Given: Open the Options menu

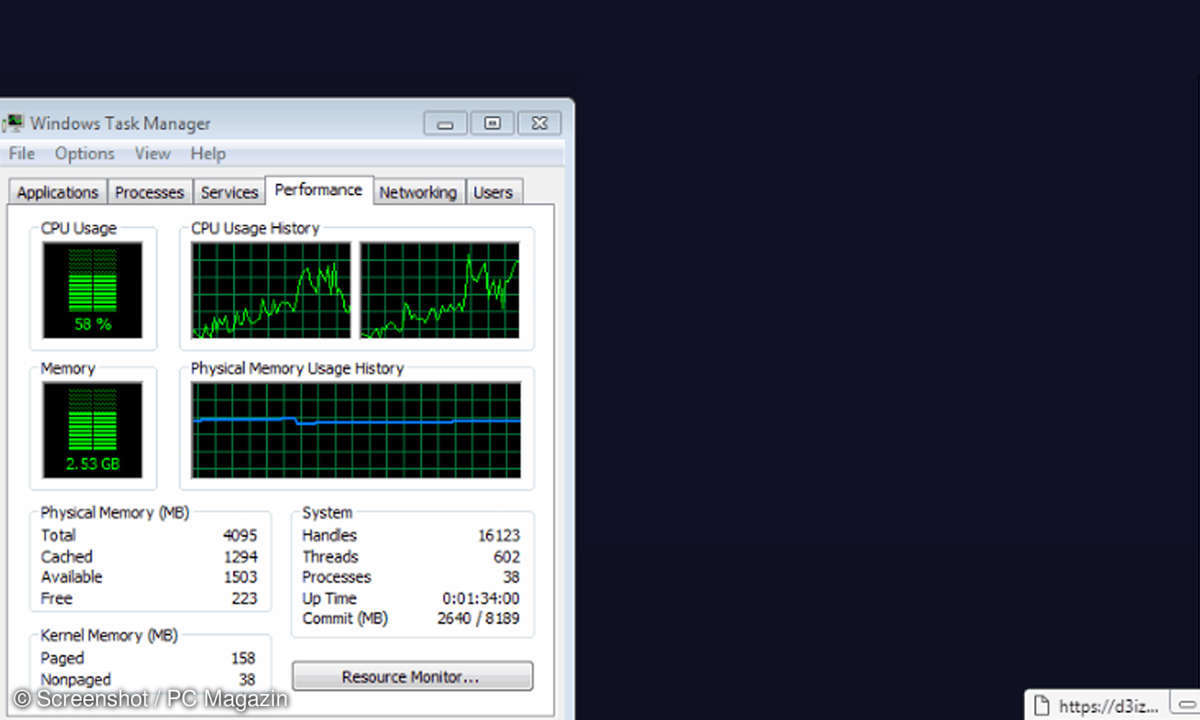Looking at the screenshot, I should pos(84,153).
